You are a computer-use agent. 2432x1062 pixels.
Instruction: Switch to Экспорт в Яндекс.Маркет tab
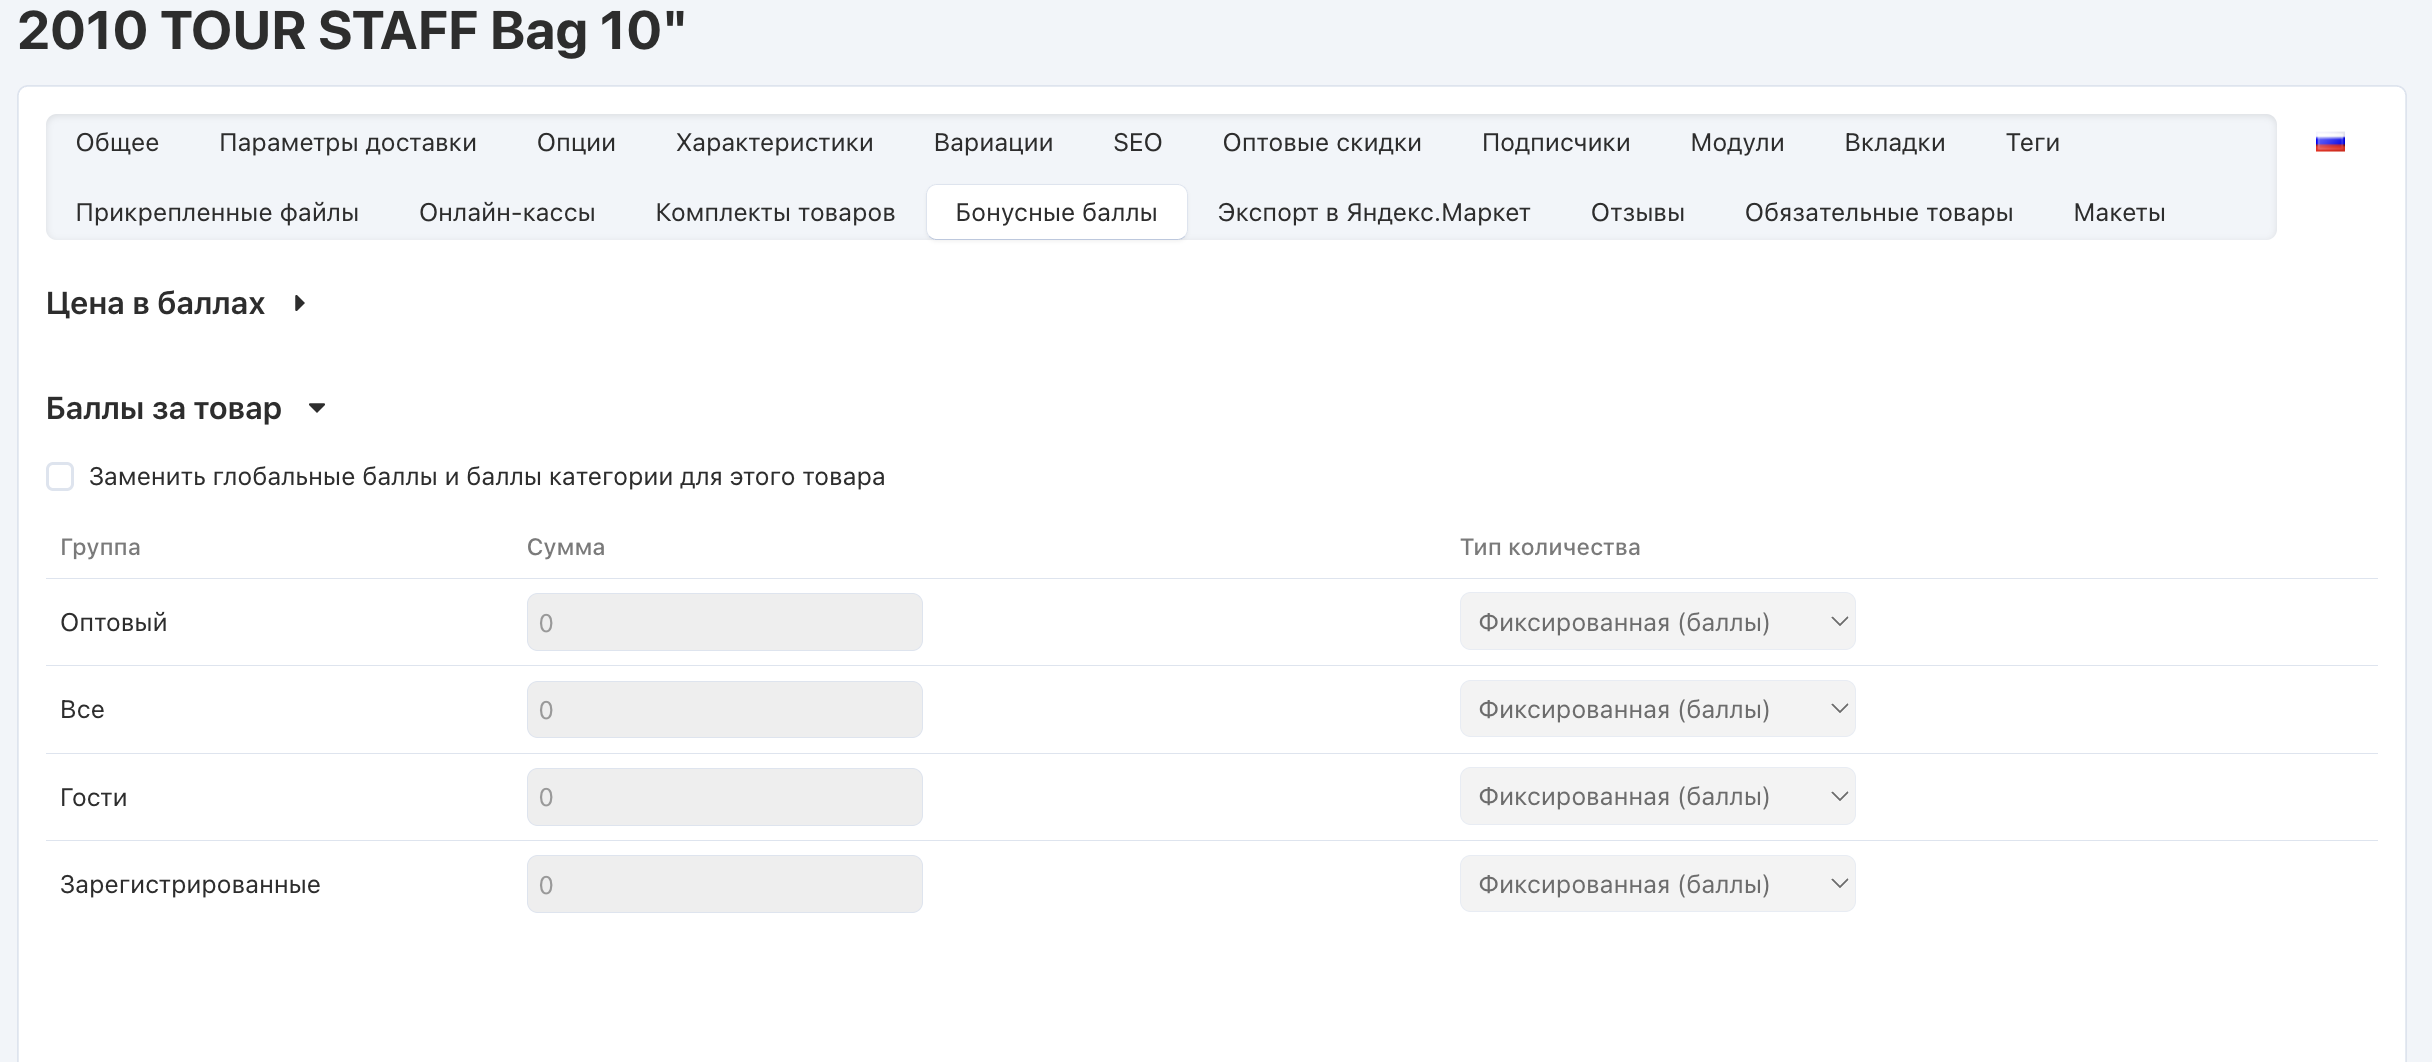tap(1373, 213)
